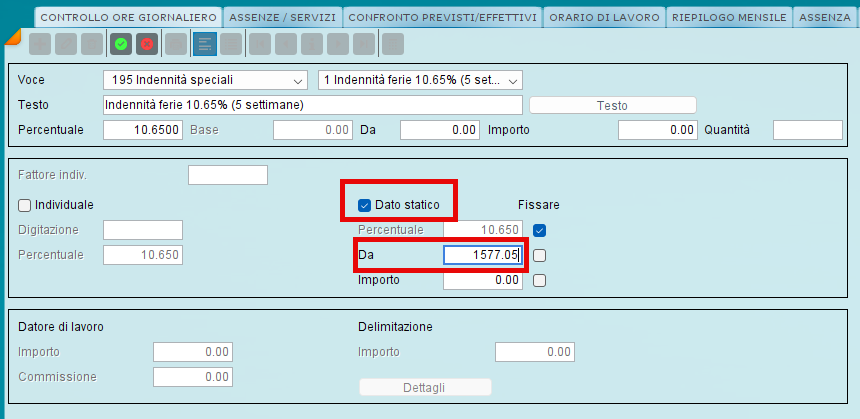This screenshot has width=860, height=419.
Task: Click the static Percentuale field under Dato statico
Action: click(483, 230)
